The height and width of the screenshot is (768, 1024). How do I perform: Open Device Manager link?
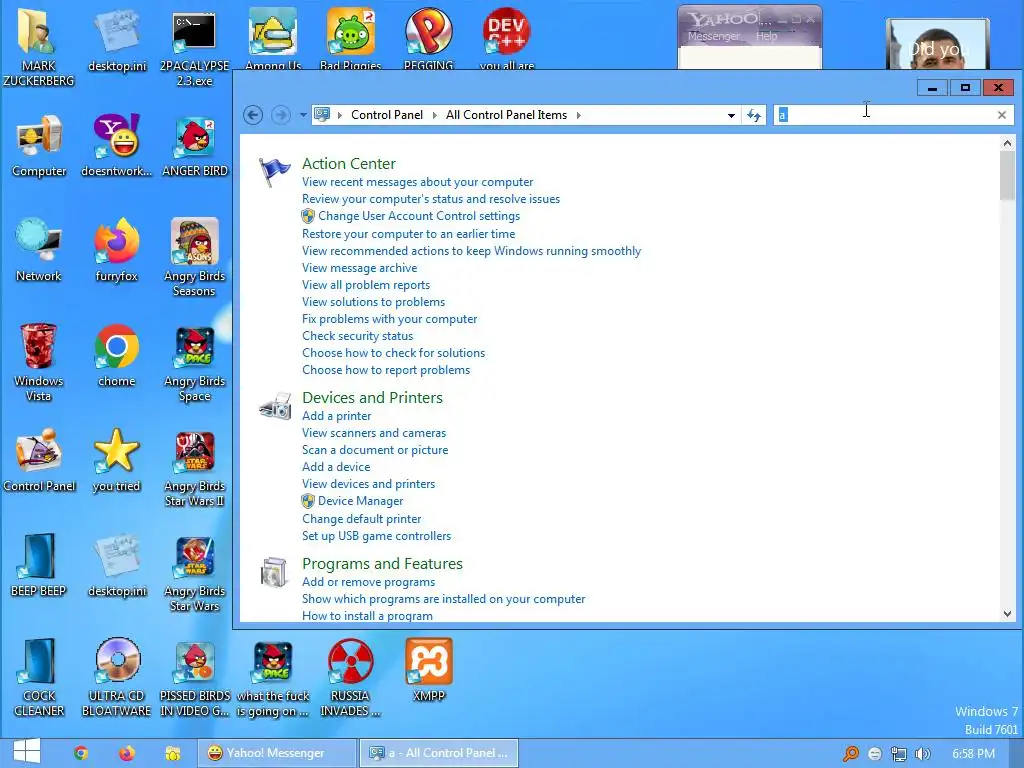tap(360, 501)
